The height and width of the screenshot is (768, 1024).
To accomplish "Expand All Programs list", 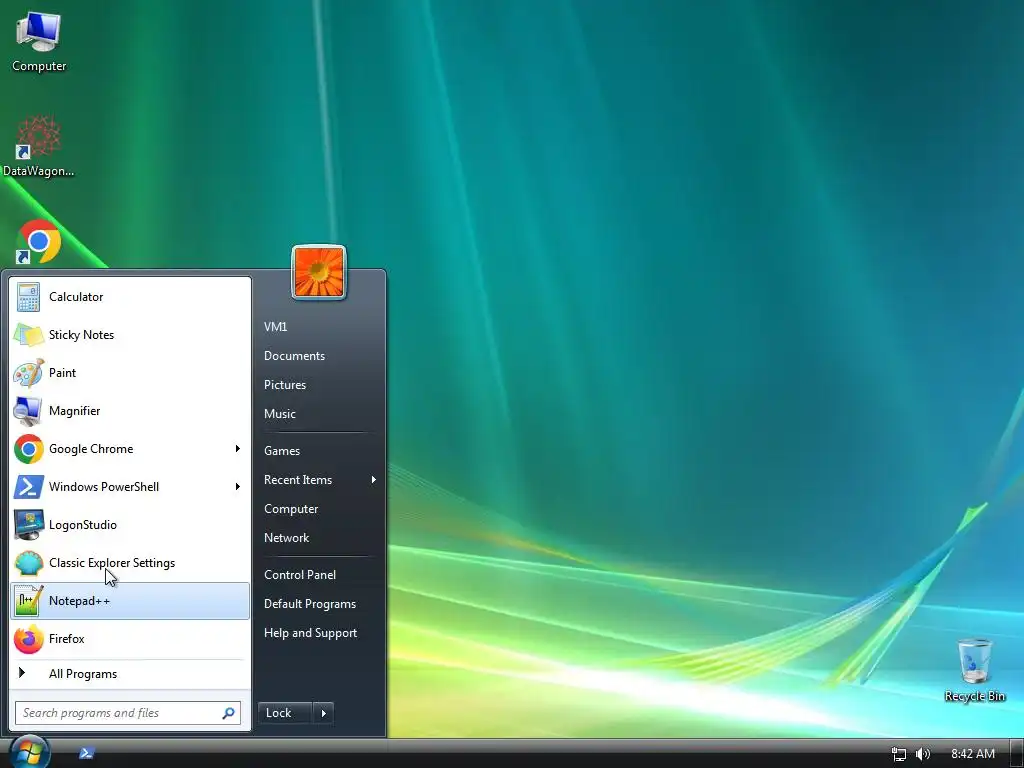I will coord(130,674).
